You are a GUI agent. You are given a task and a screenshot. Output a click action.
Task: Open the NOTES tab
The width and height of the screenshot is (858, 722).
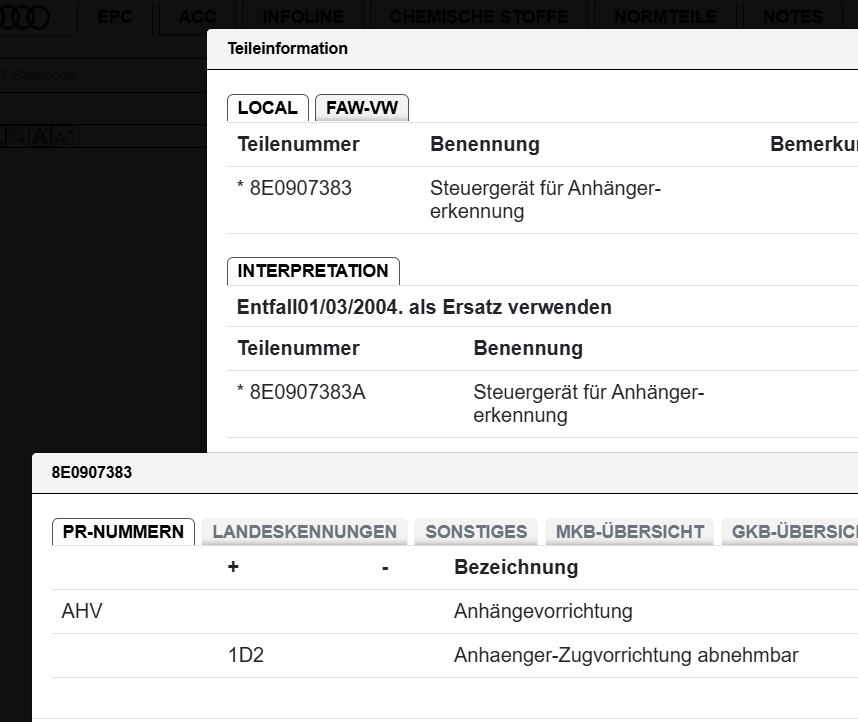(x=792, y=17)
